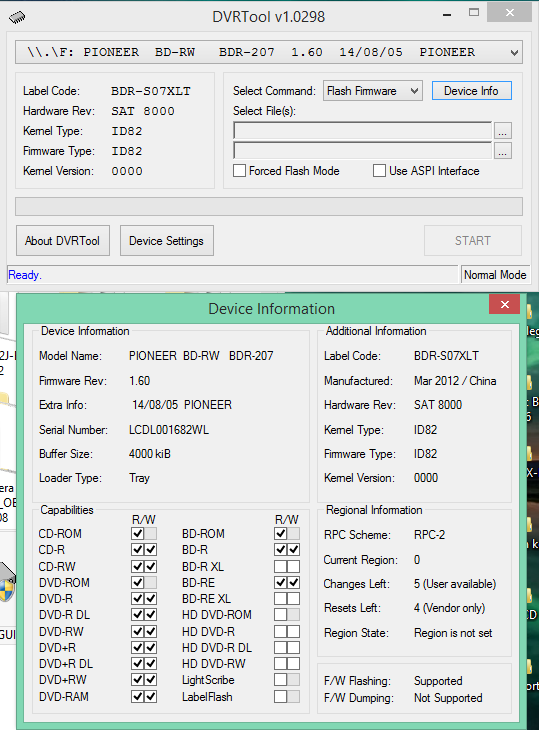Toggle HD DVD-ROM read checkbox
The width and height of the screenshot is (539, 730).
pos(280,615)
